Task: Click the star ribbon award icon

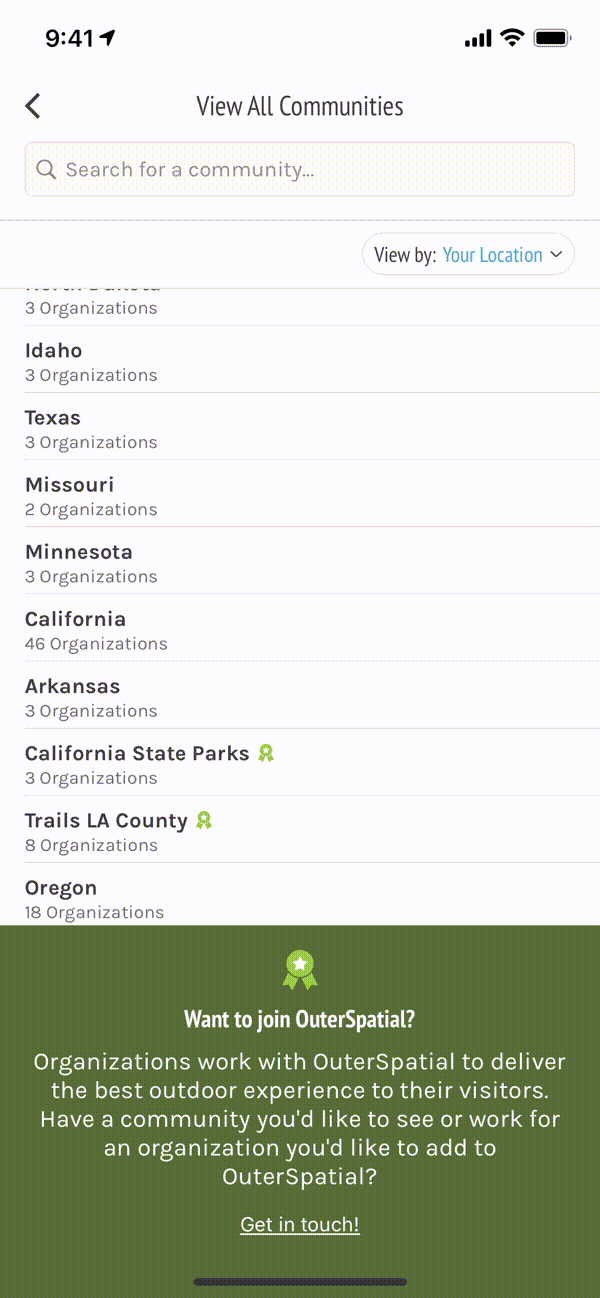Action: [x=300, y=969]
